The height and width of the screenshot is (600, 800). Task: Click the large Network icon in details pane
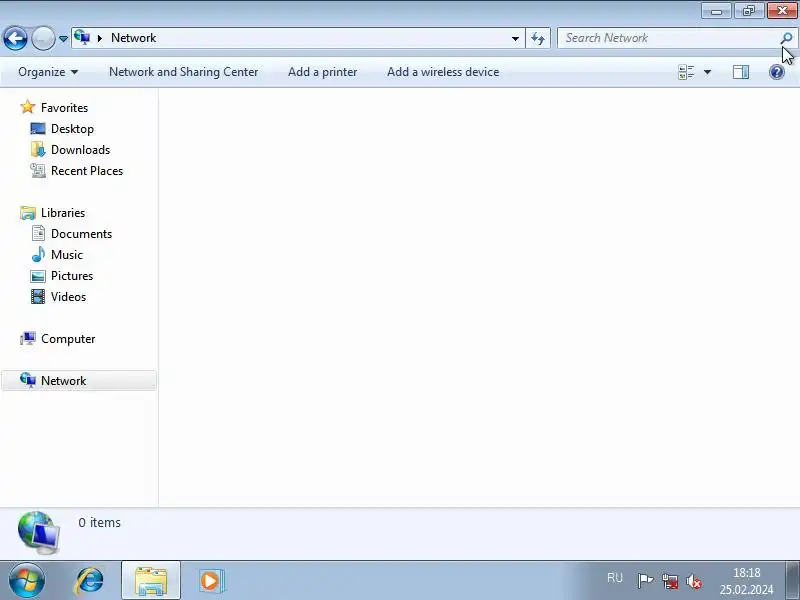pos(39,533)
